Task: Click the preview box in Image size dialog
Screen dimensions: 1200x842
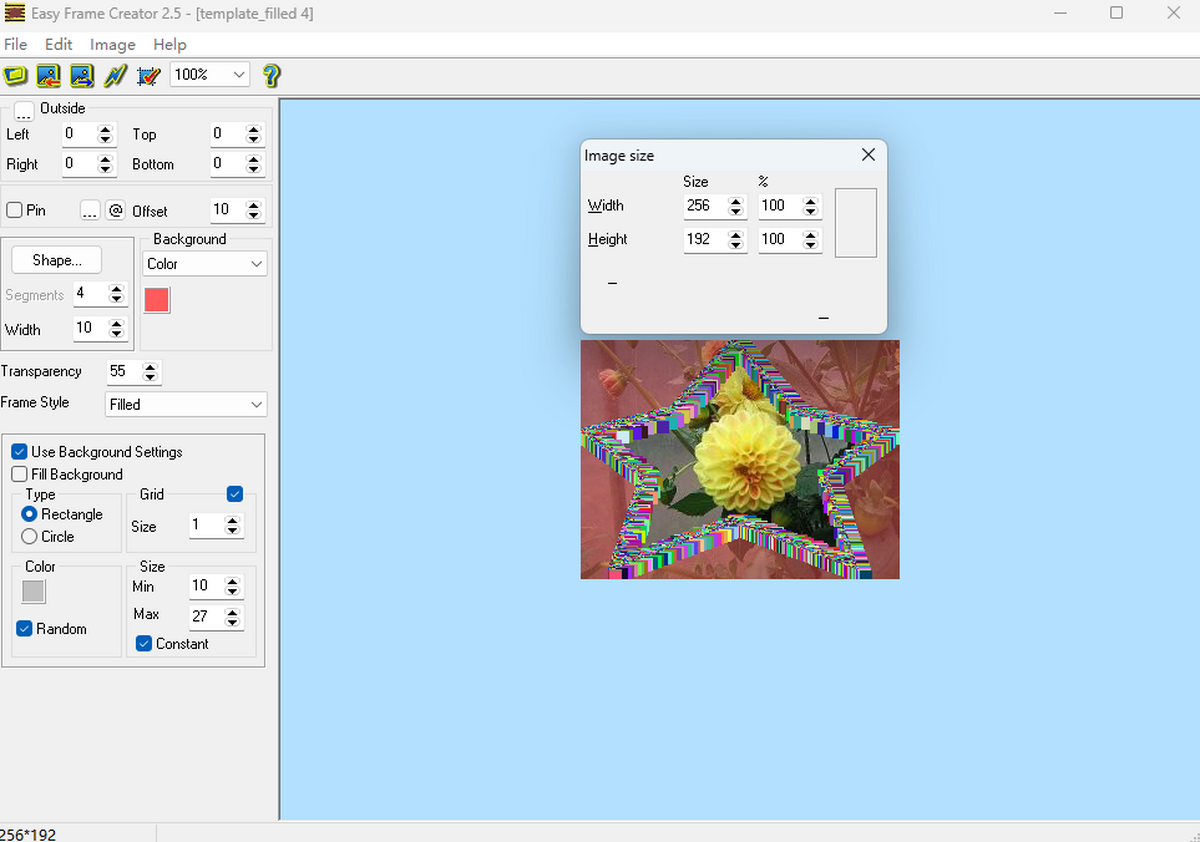Action: point(856,223)
